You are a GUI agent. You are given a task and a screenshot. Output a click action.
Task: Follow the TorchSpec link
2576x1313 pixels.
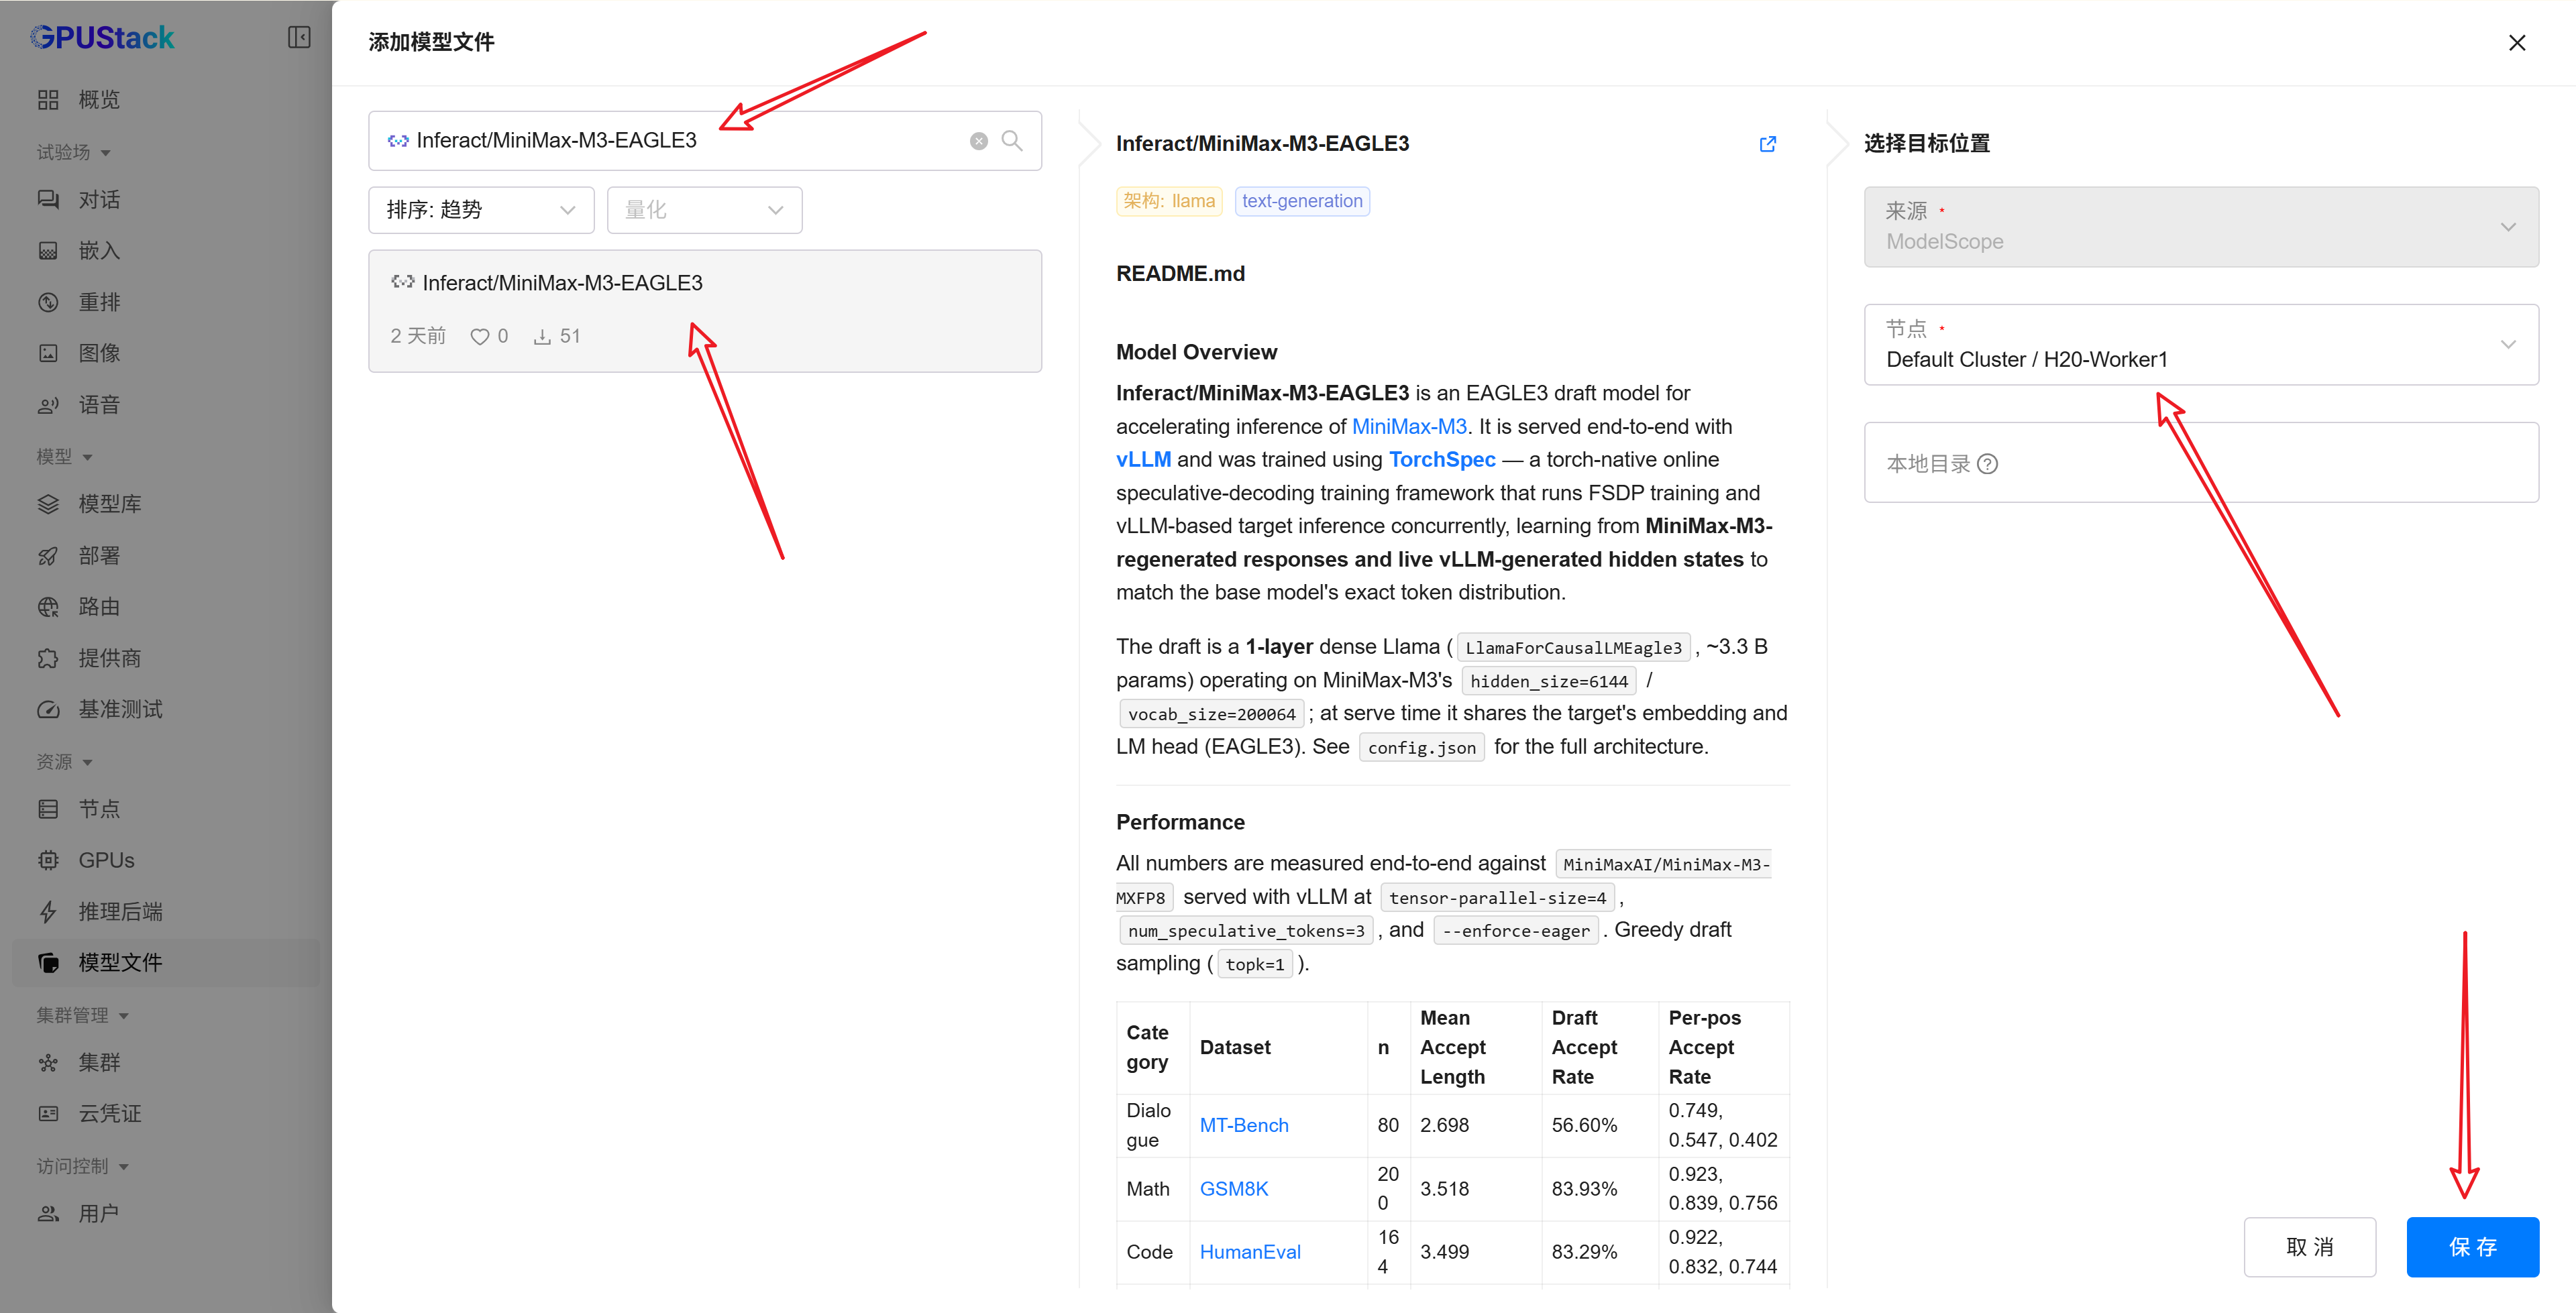pyautogui.click(x=1442, y=460)
